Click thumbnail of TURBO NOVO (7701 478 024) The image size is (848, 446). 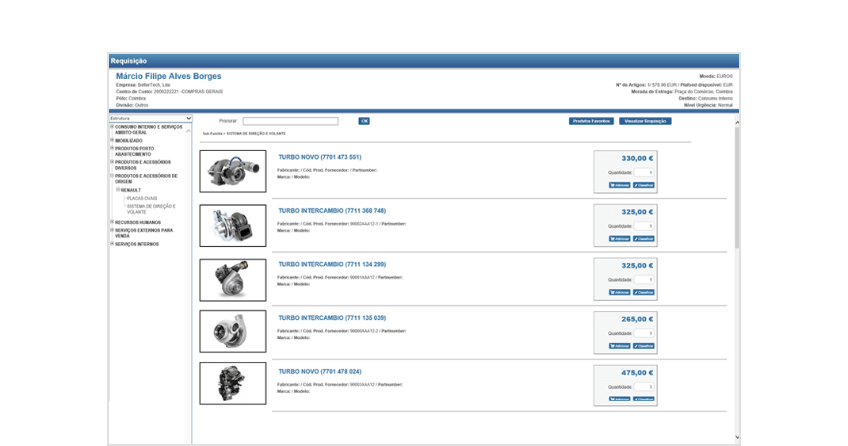click(x=233, y=383)
